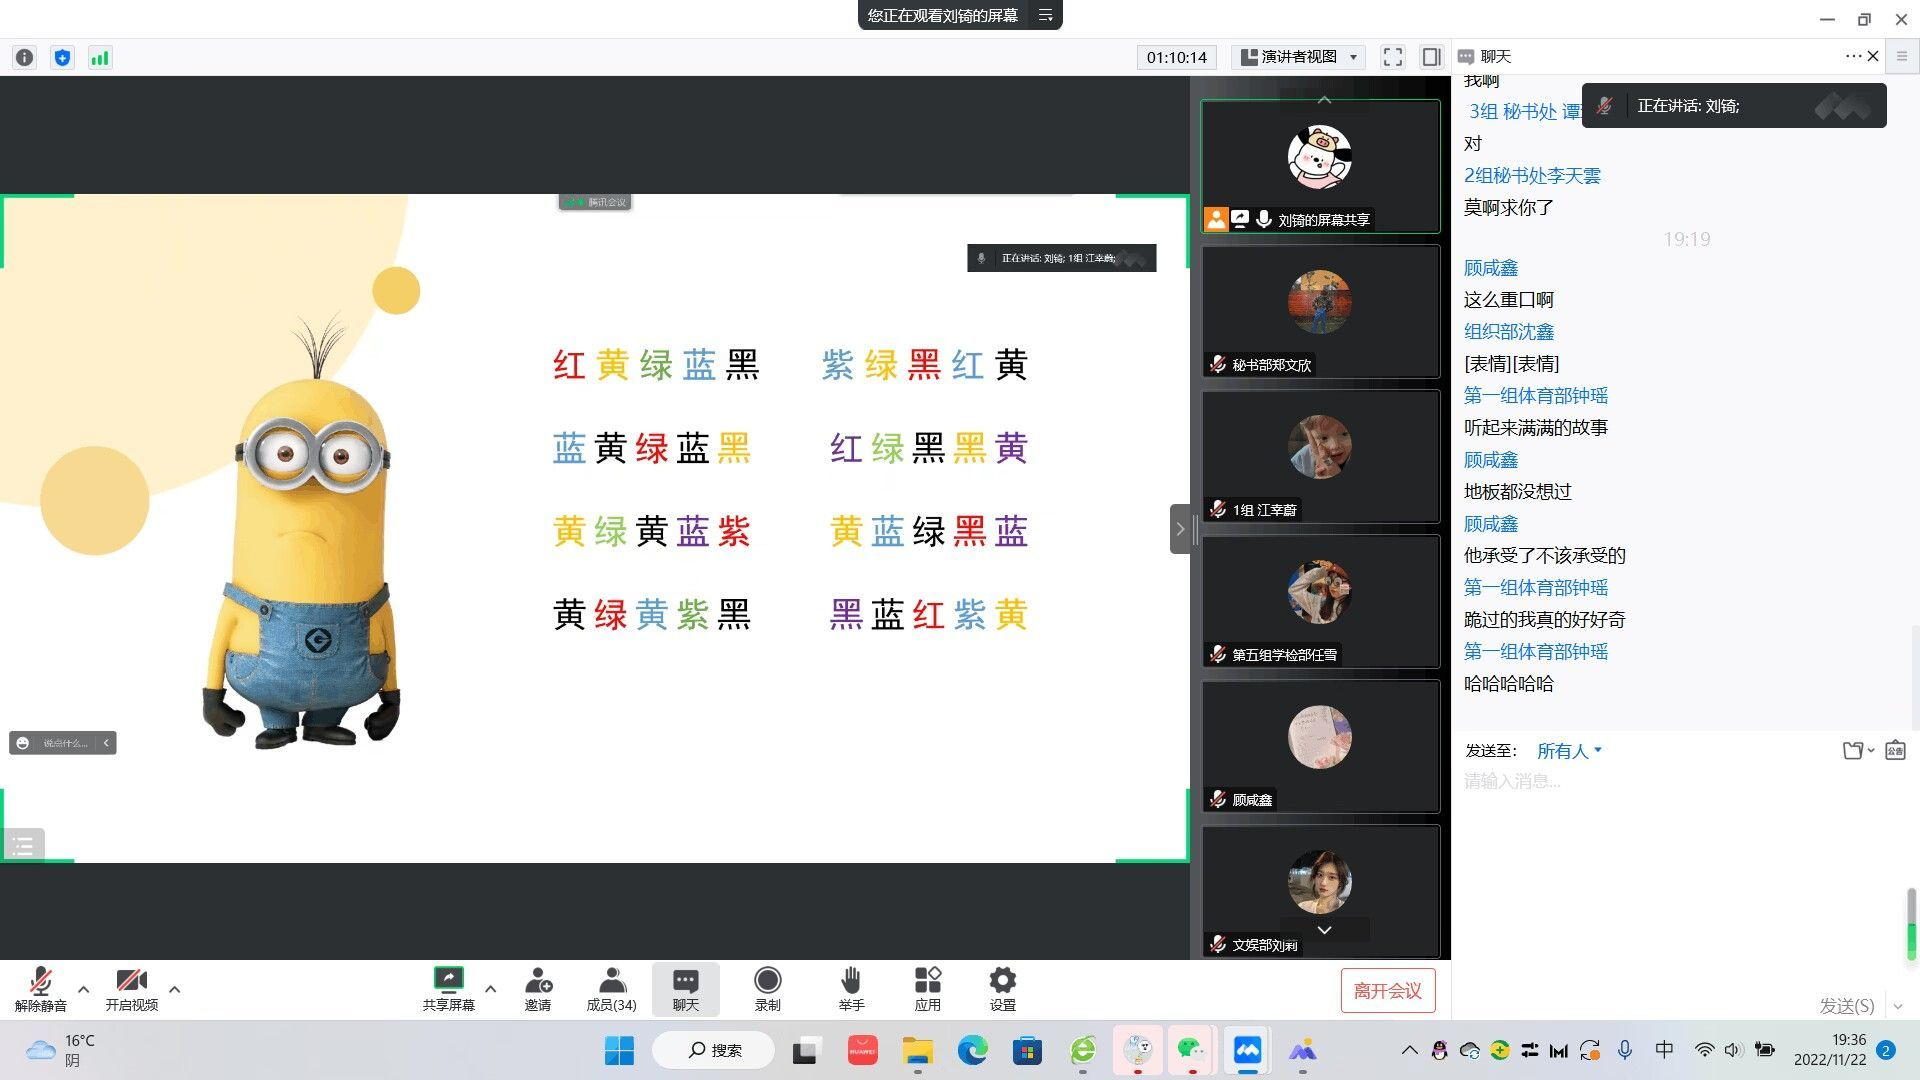1920x1080 pixels.
Task: Toggle the side panel layout icon
Action: tap(1431, 57)
